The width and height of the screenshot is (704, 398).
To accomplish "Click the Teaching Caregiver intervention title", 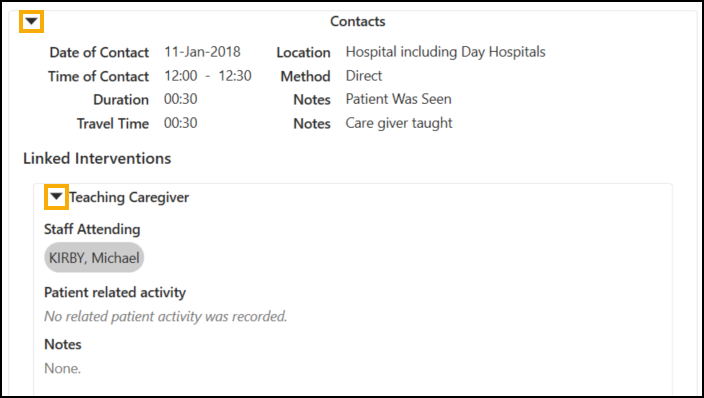I will coord(129,197).
